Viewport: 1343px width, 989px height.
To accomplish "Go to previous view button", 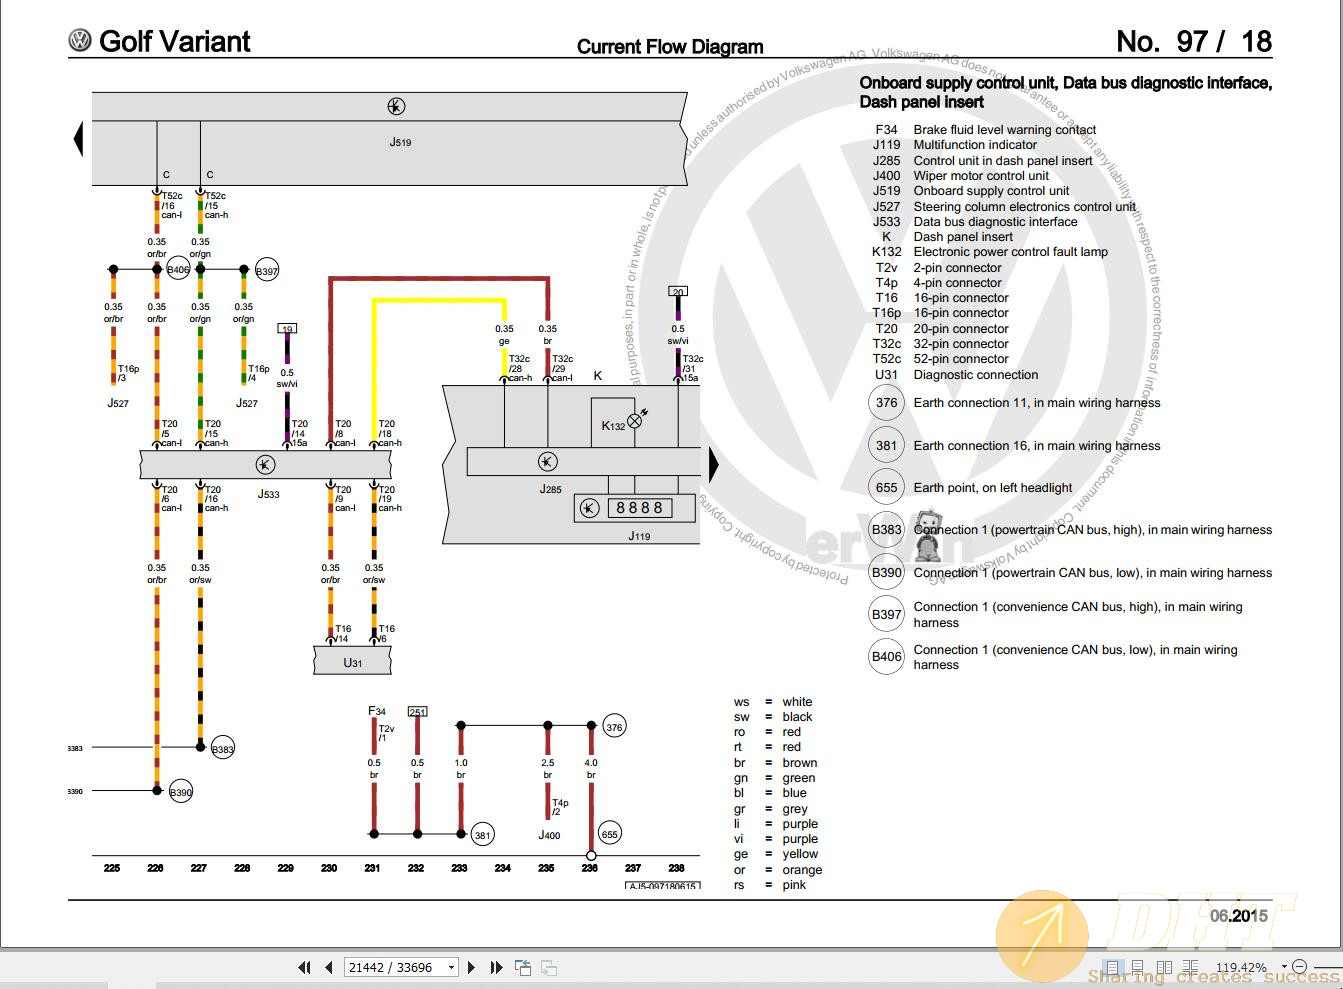I will [523, 967].
